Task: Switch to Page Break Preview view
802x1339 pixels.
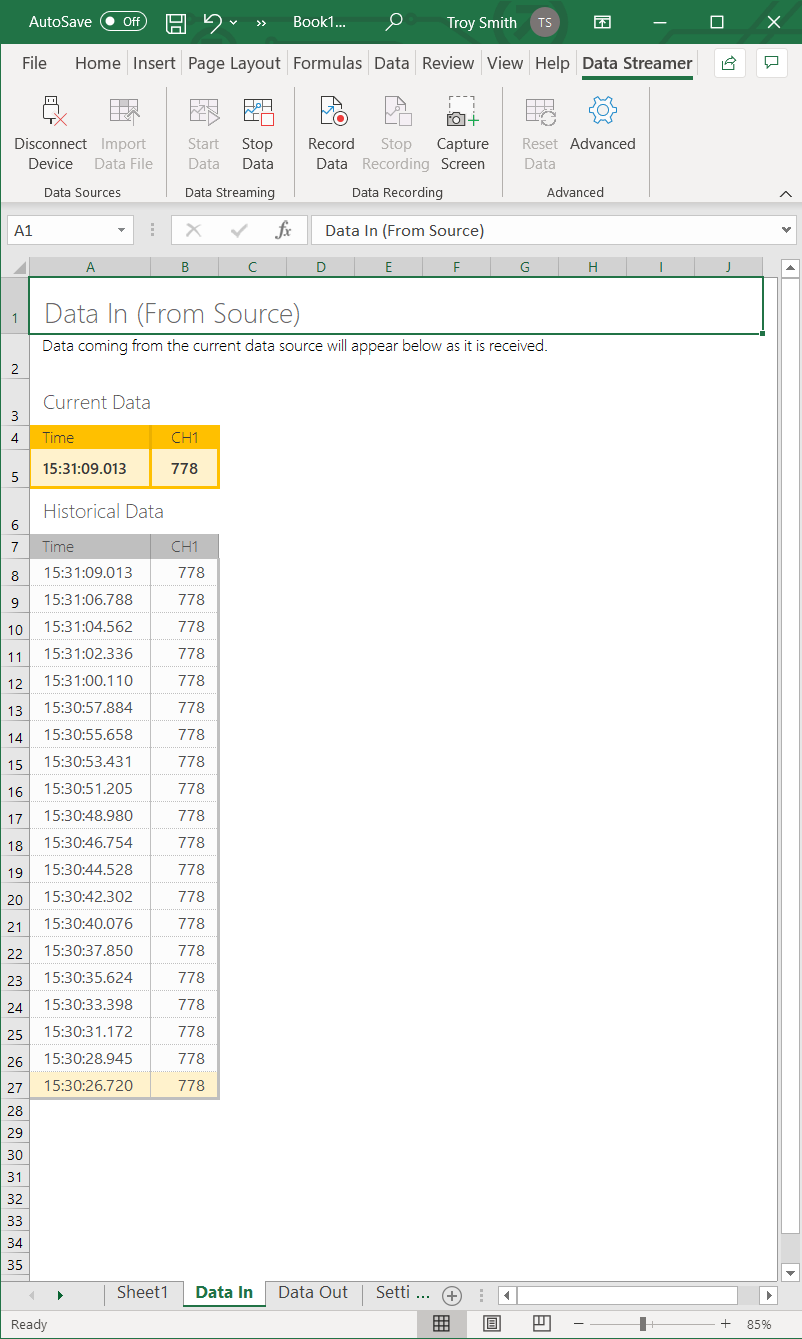Action: coord(541,1324)
